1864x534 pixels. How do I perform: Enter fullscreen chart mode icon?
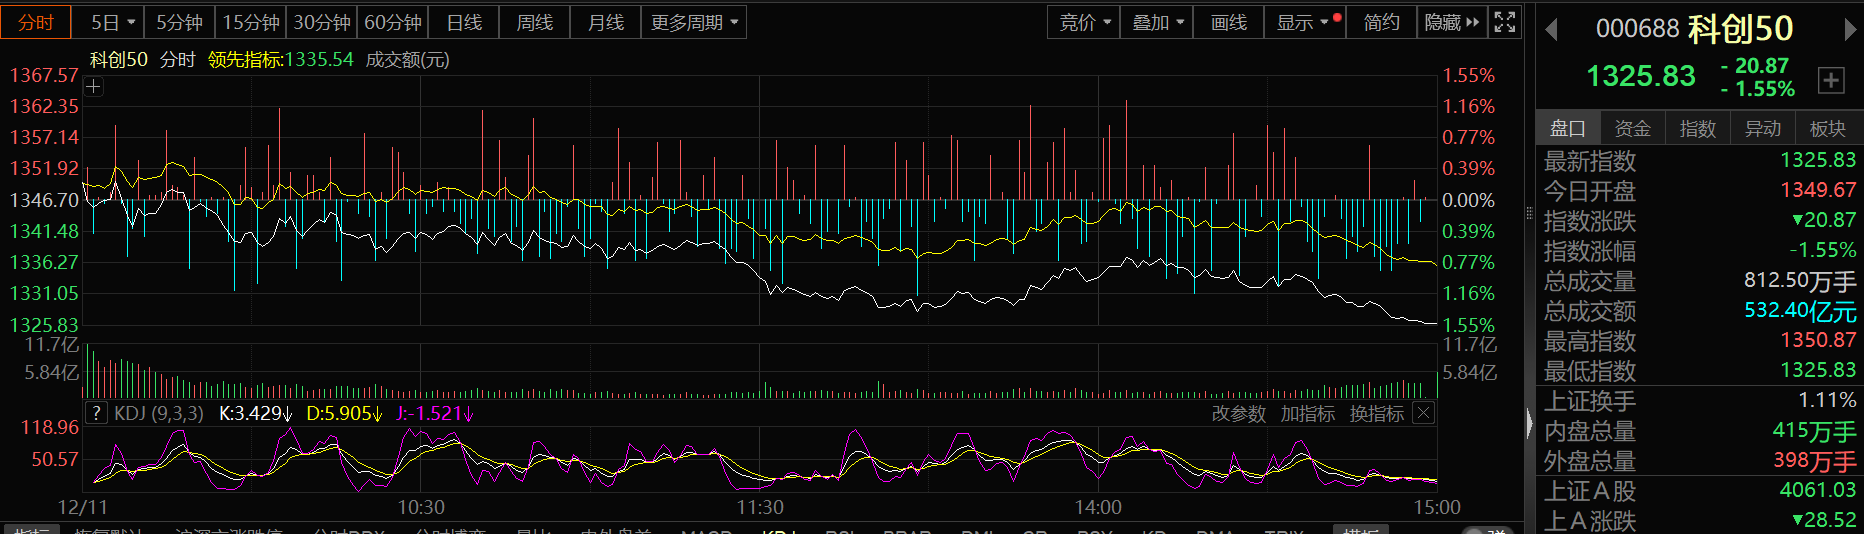[1505, 22]
